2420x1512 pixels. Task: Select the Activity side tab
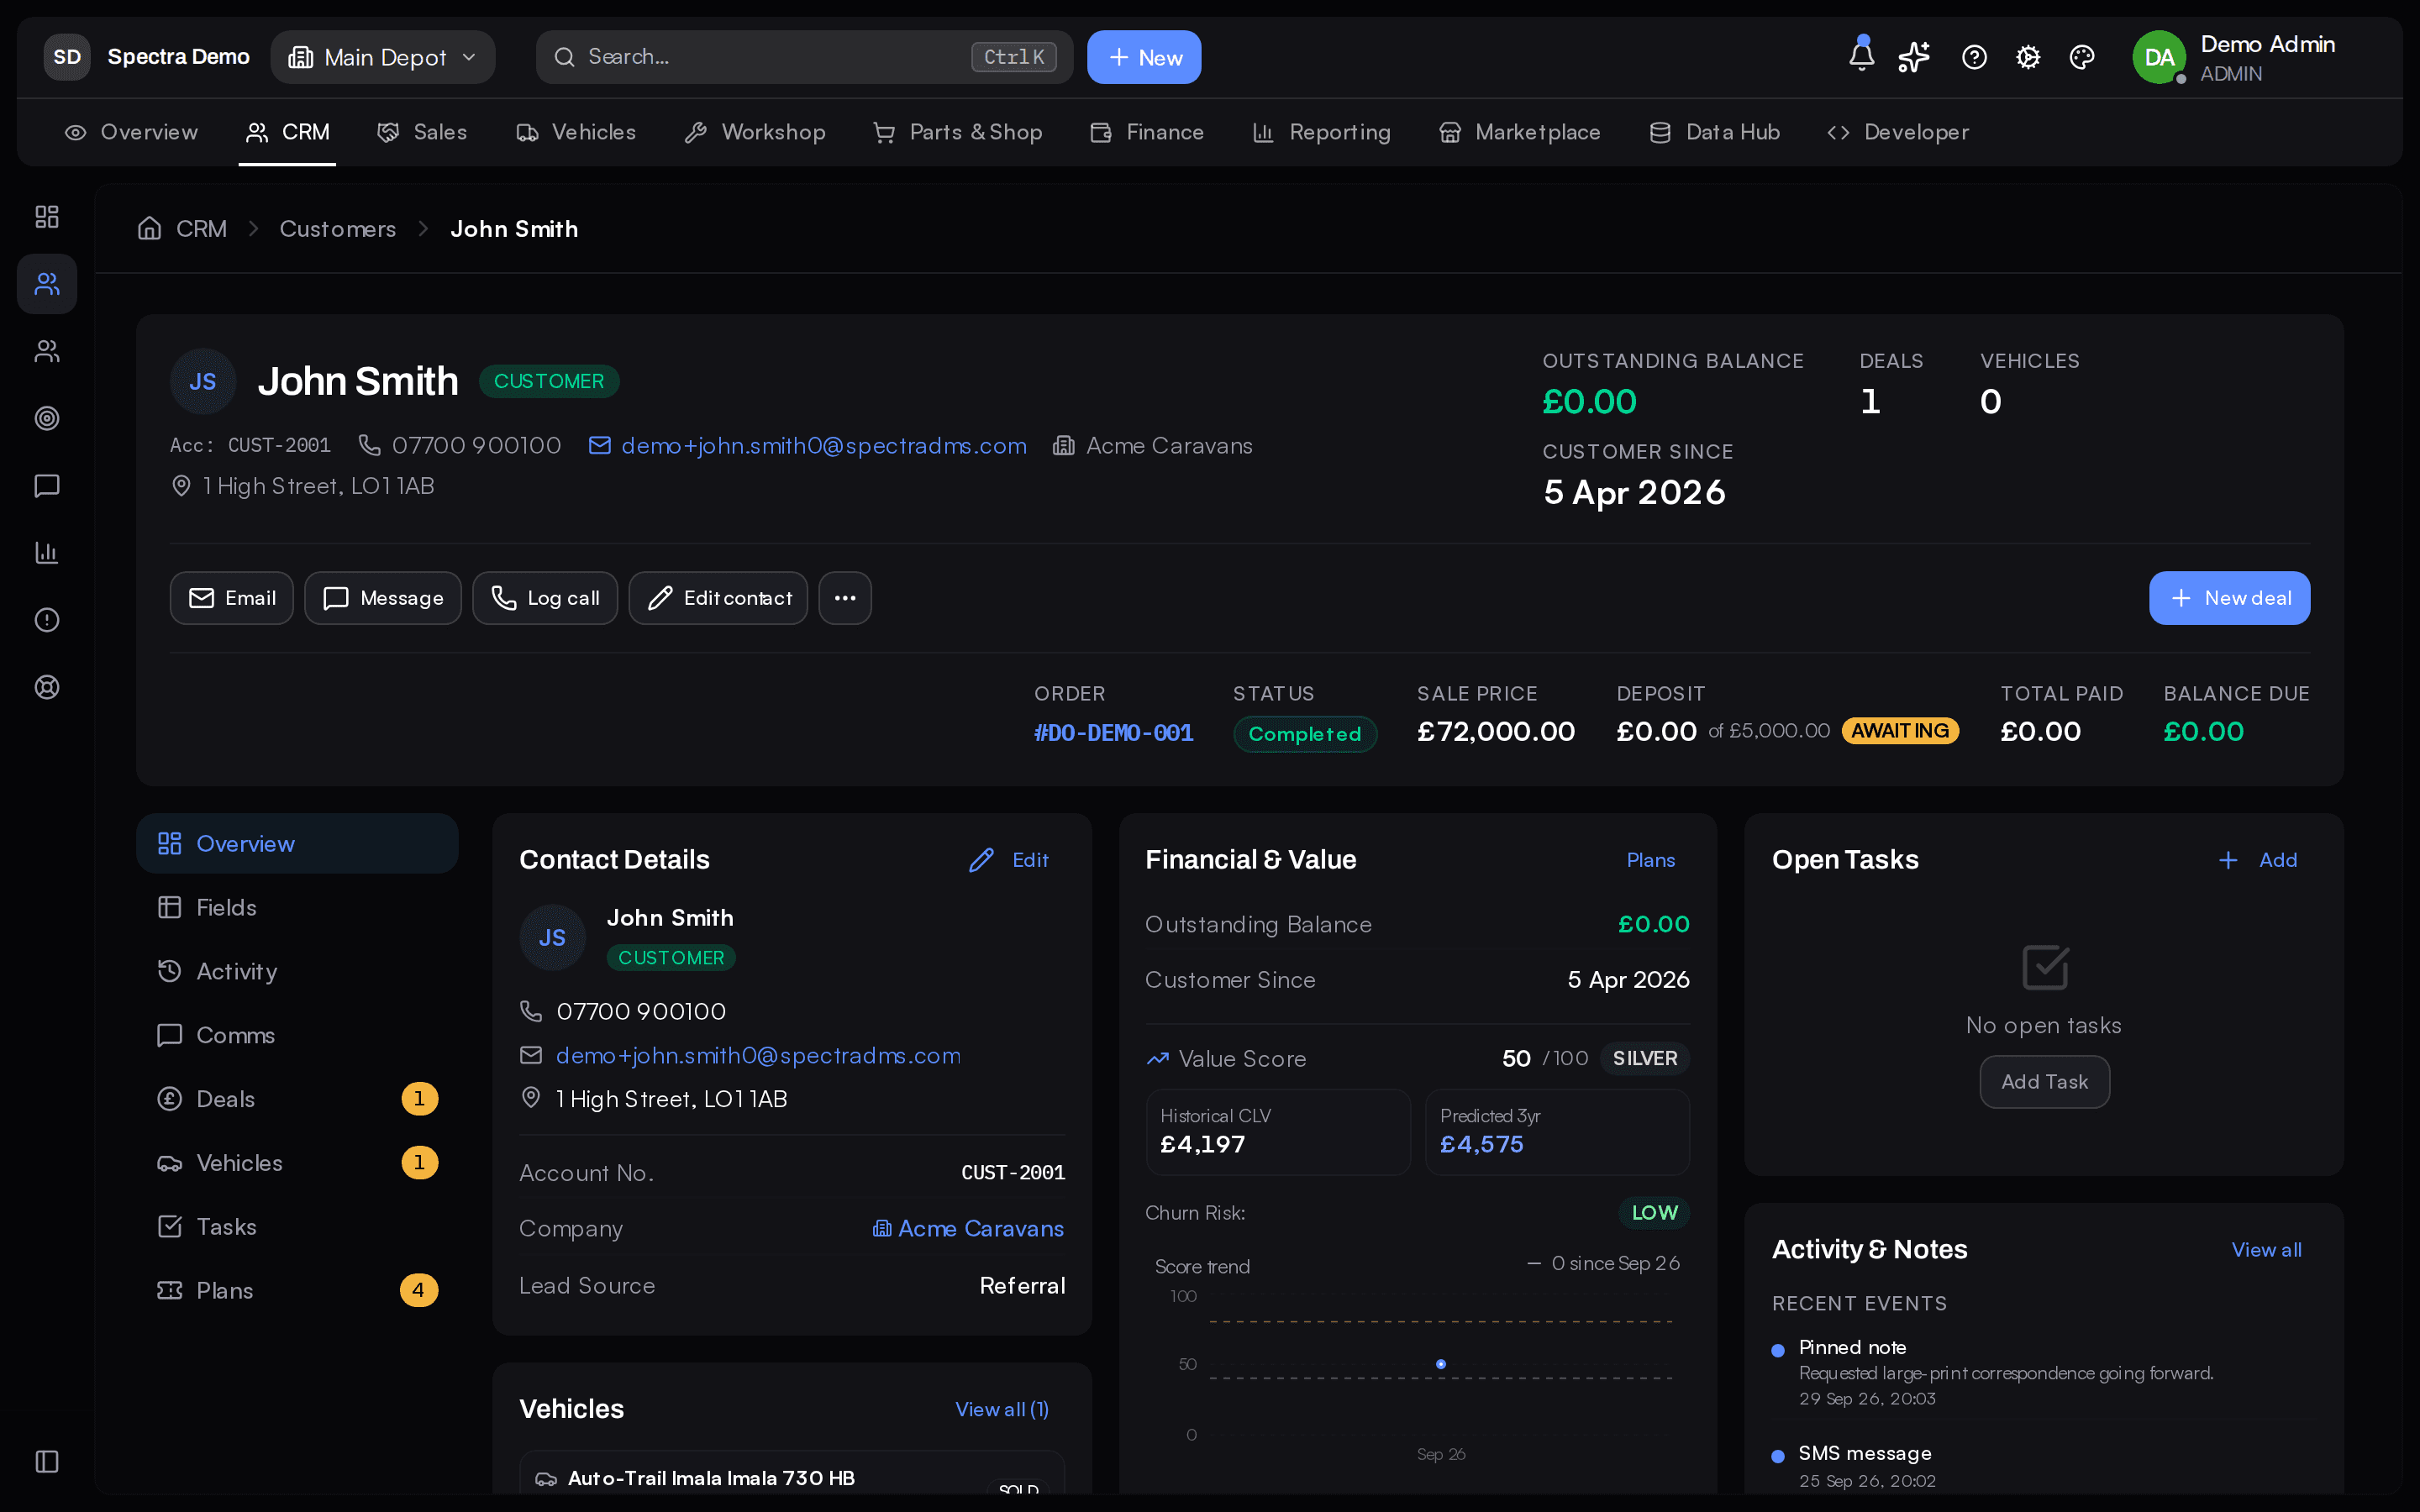coord(297,971)
